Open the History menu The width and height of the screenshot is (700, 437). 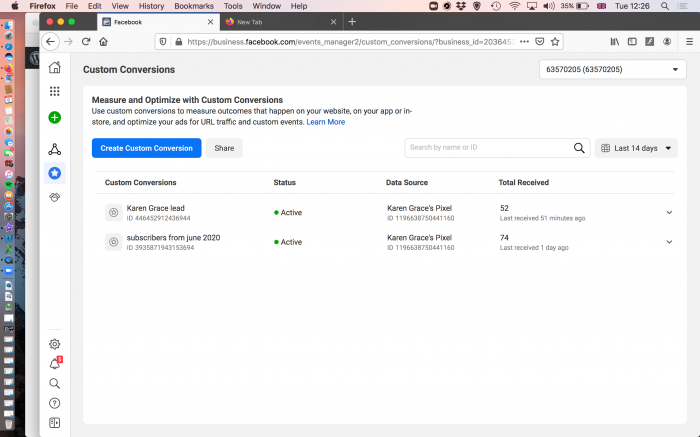coord(151,6)
